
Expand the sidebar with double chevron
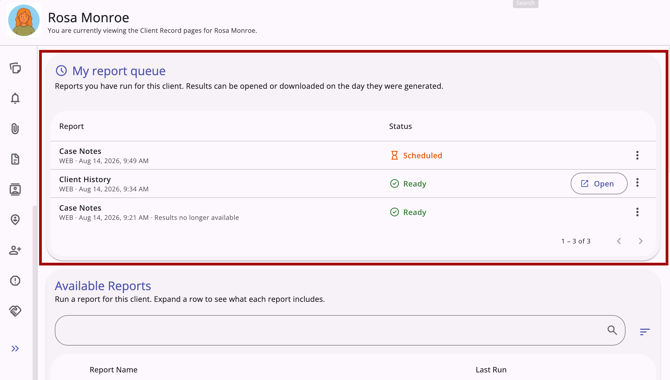(x=15, y=348)
